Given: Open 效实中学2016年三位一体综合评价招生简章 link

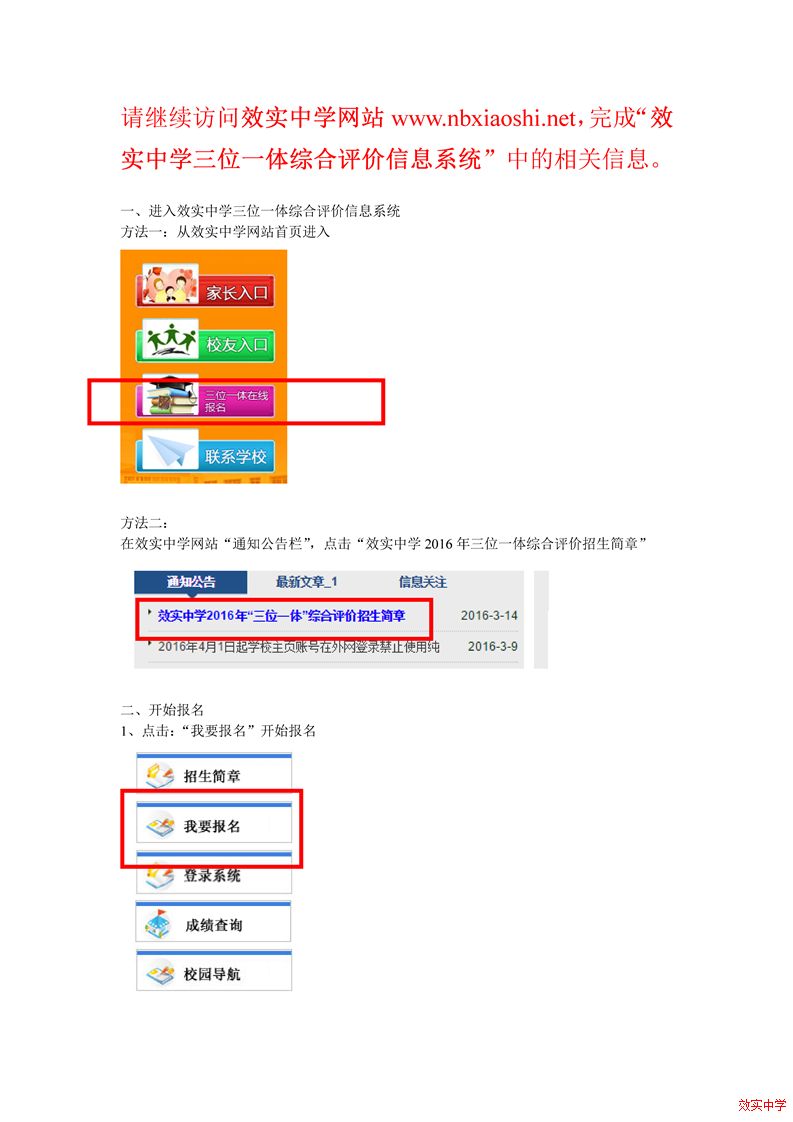Looking at the screenshot, I should tap(281, 615).
